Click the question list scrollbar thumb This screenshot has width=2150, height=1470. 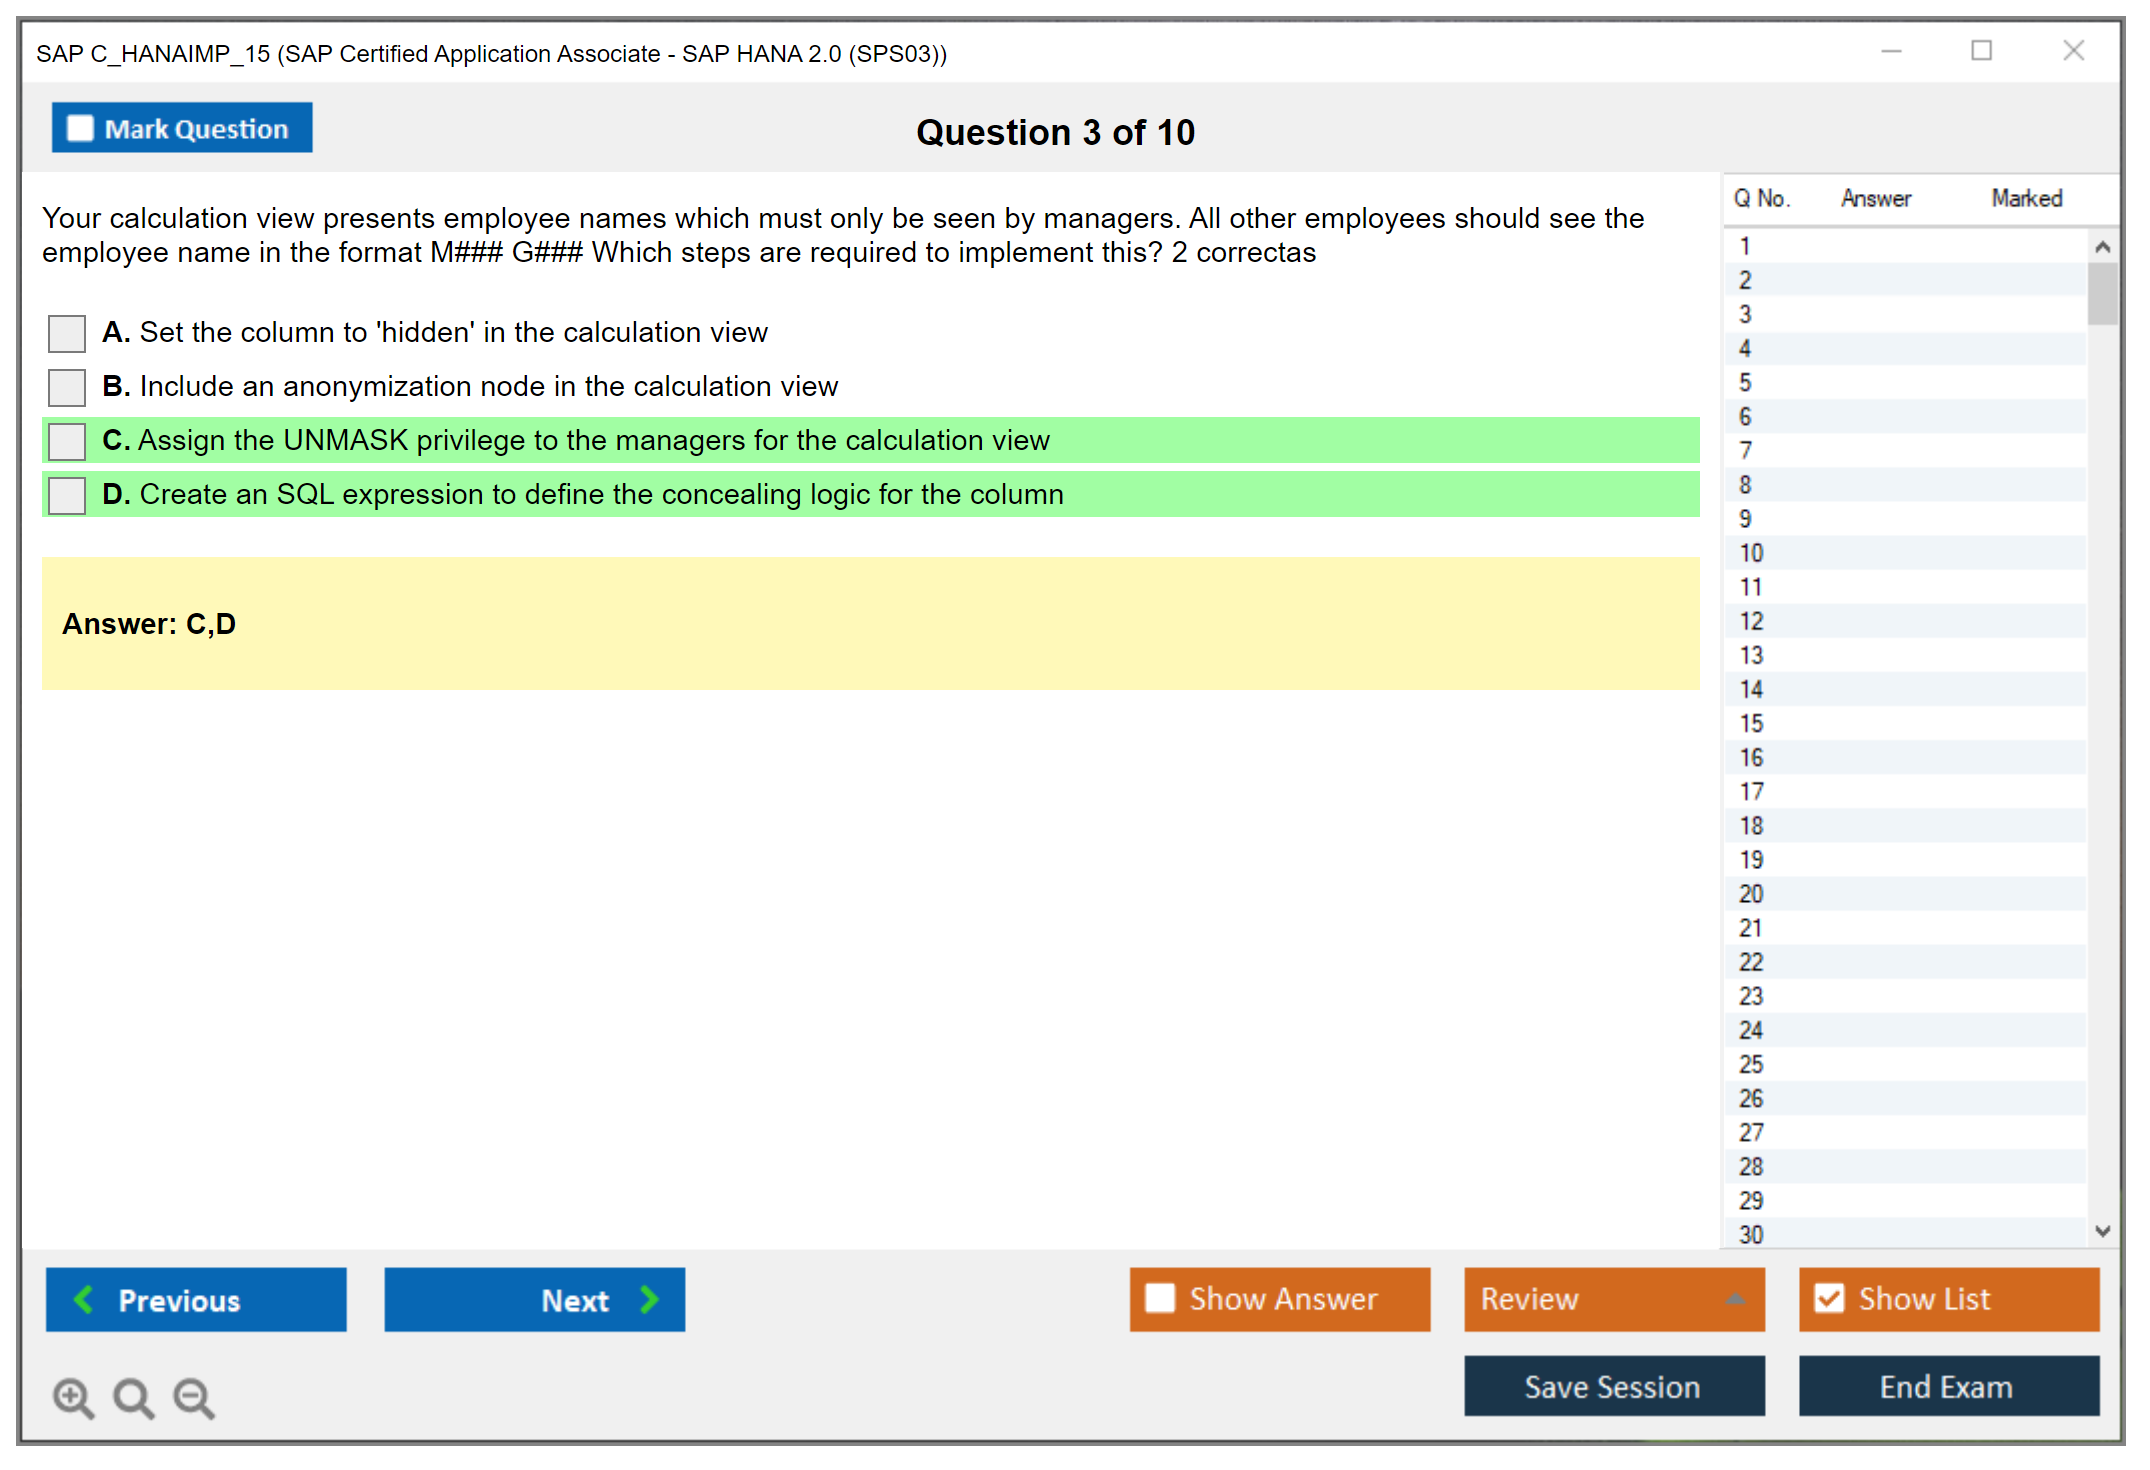[x=2102, y=292]
